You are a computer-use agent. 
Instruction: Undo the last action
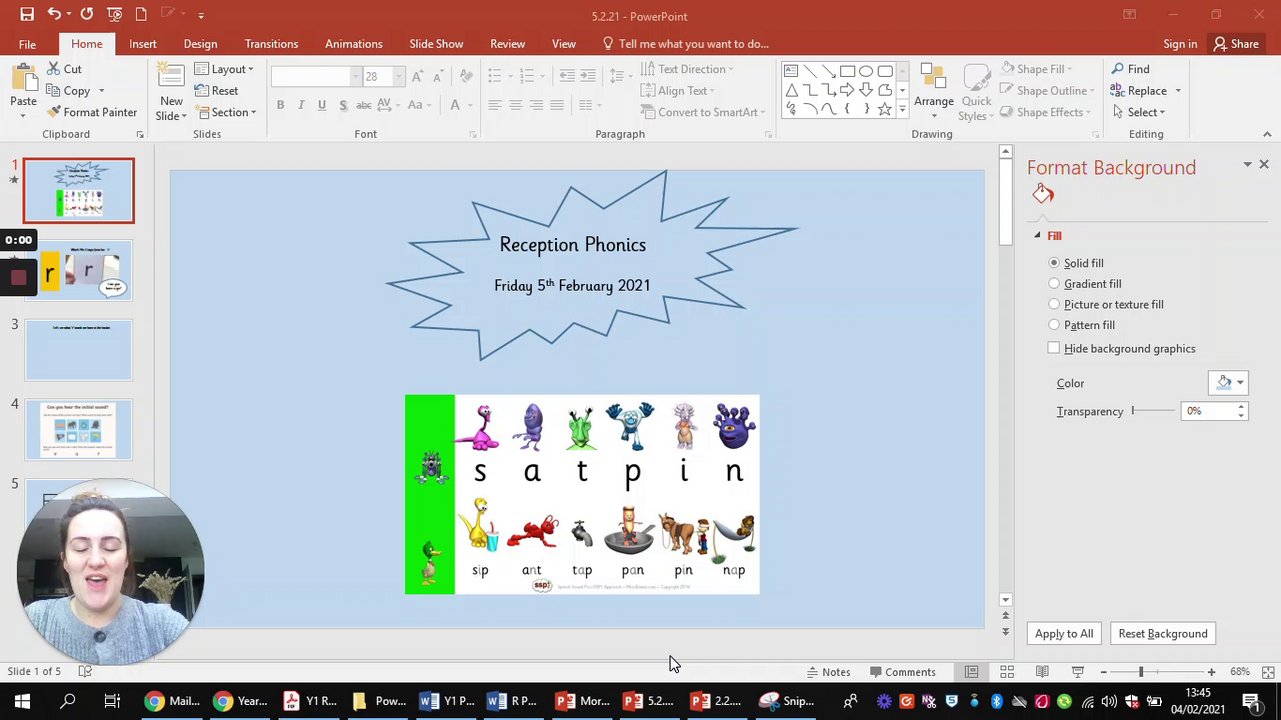point(53,15)
